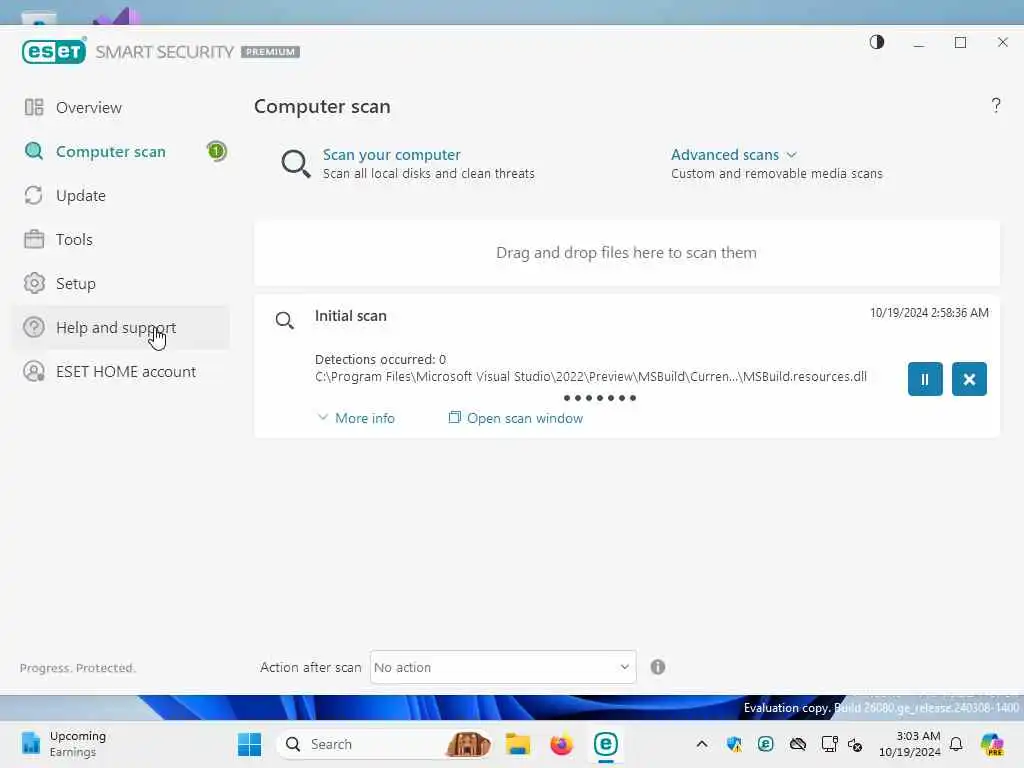This screenshot has width=1024, height=768.
Task: Click the scanned file path MSBuild.resources.dll
Action: coord(590,377)
